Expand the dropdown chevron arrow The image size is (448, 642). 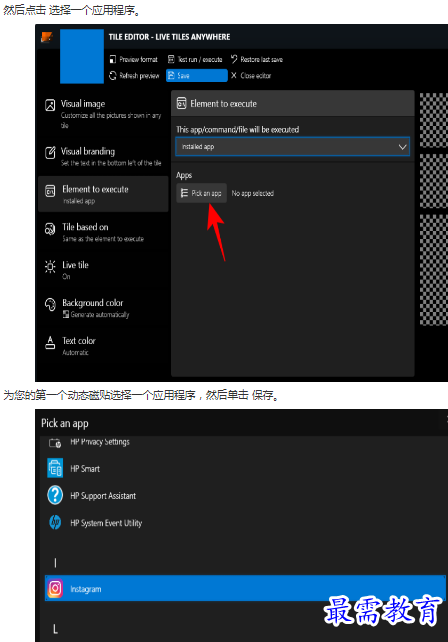point(402,147)
